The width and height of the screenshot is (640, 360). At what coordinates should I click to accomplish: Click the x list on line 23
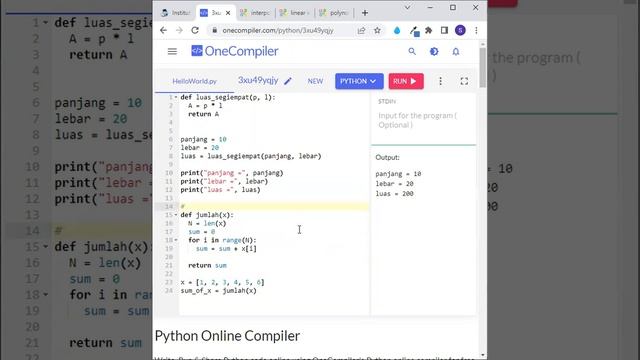(222, 282)
